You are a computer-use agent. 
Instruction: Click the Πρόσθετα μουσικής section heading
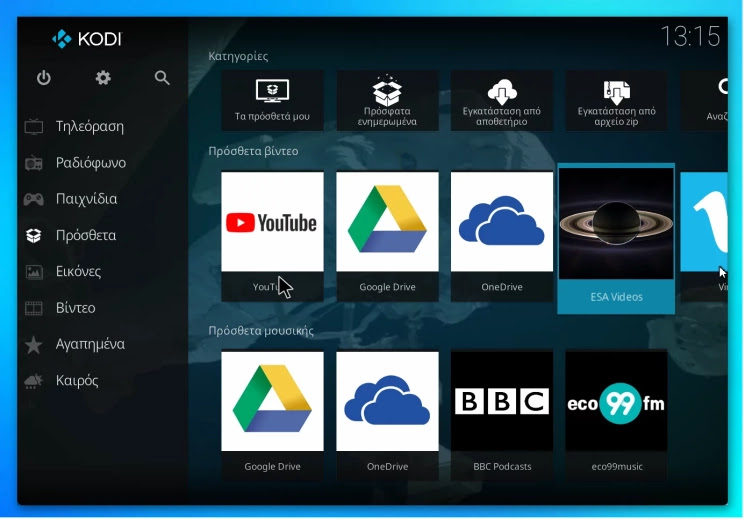pos(261,331)
